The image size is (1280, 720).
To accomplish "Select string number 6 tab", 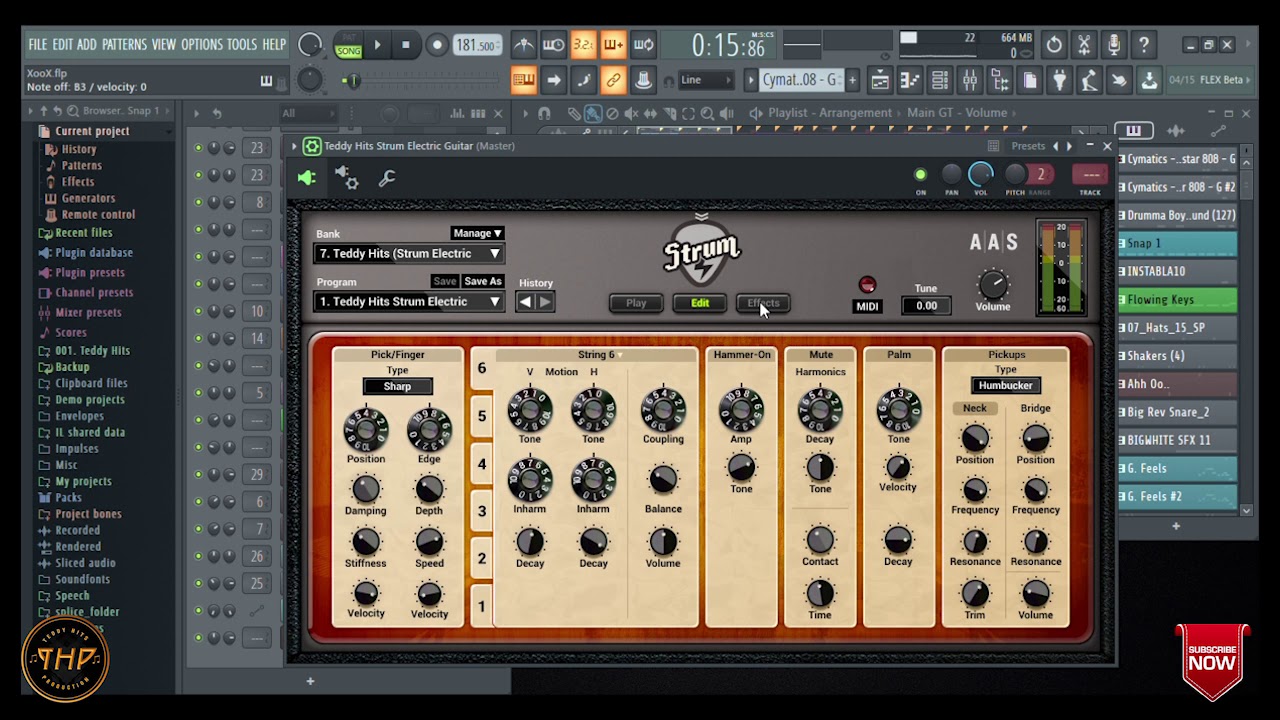I will click(481, 368).
